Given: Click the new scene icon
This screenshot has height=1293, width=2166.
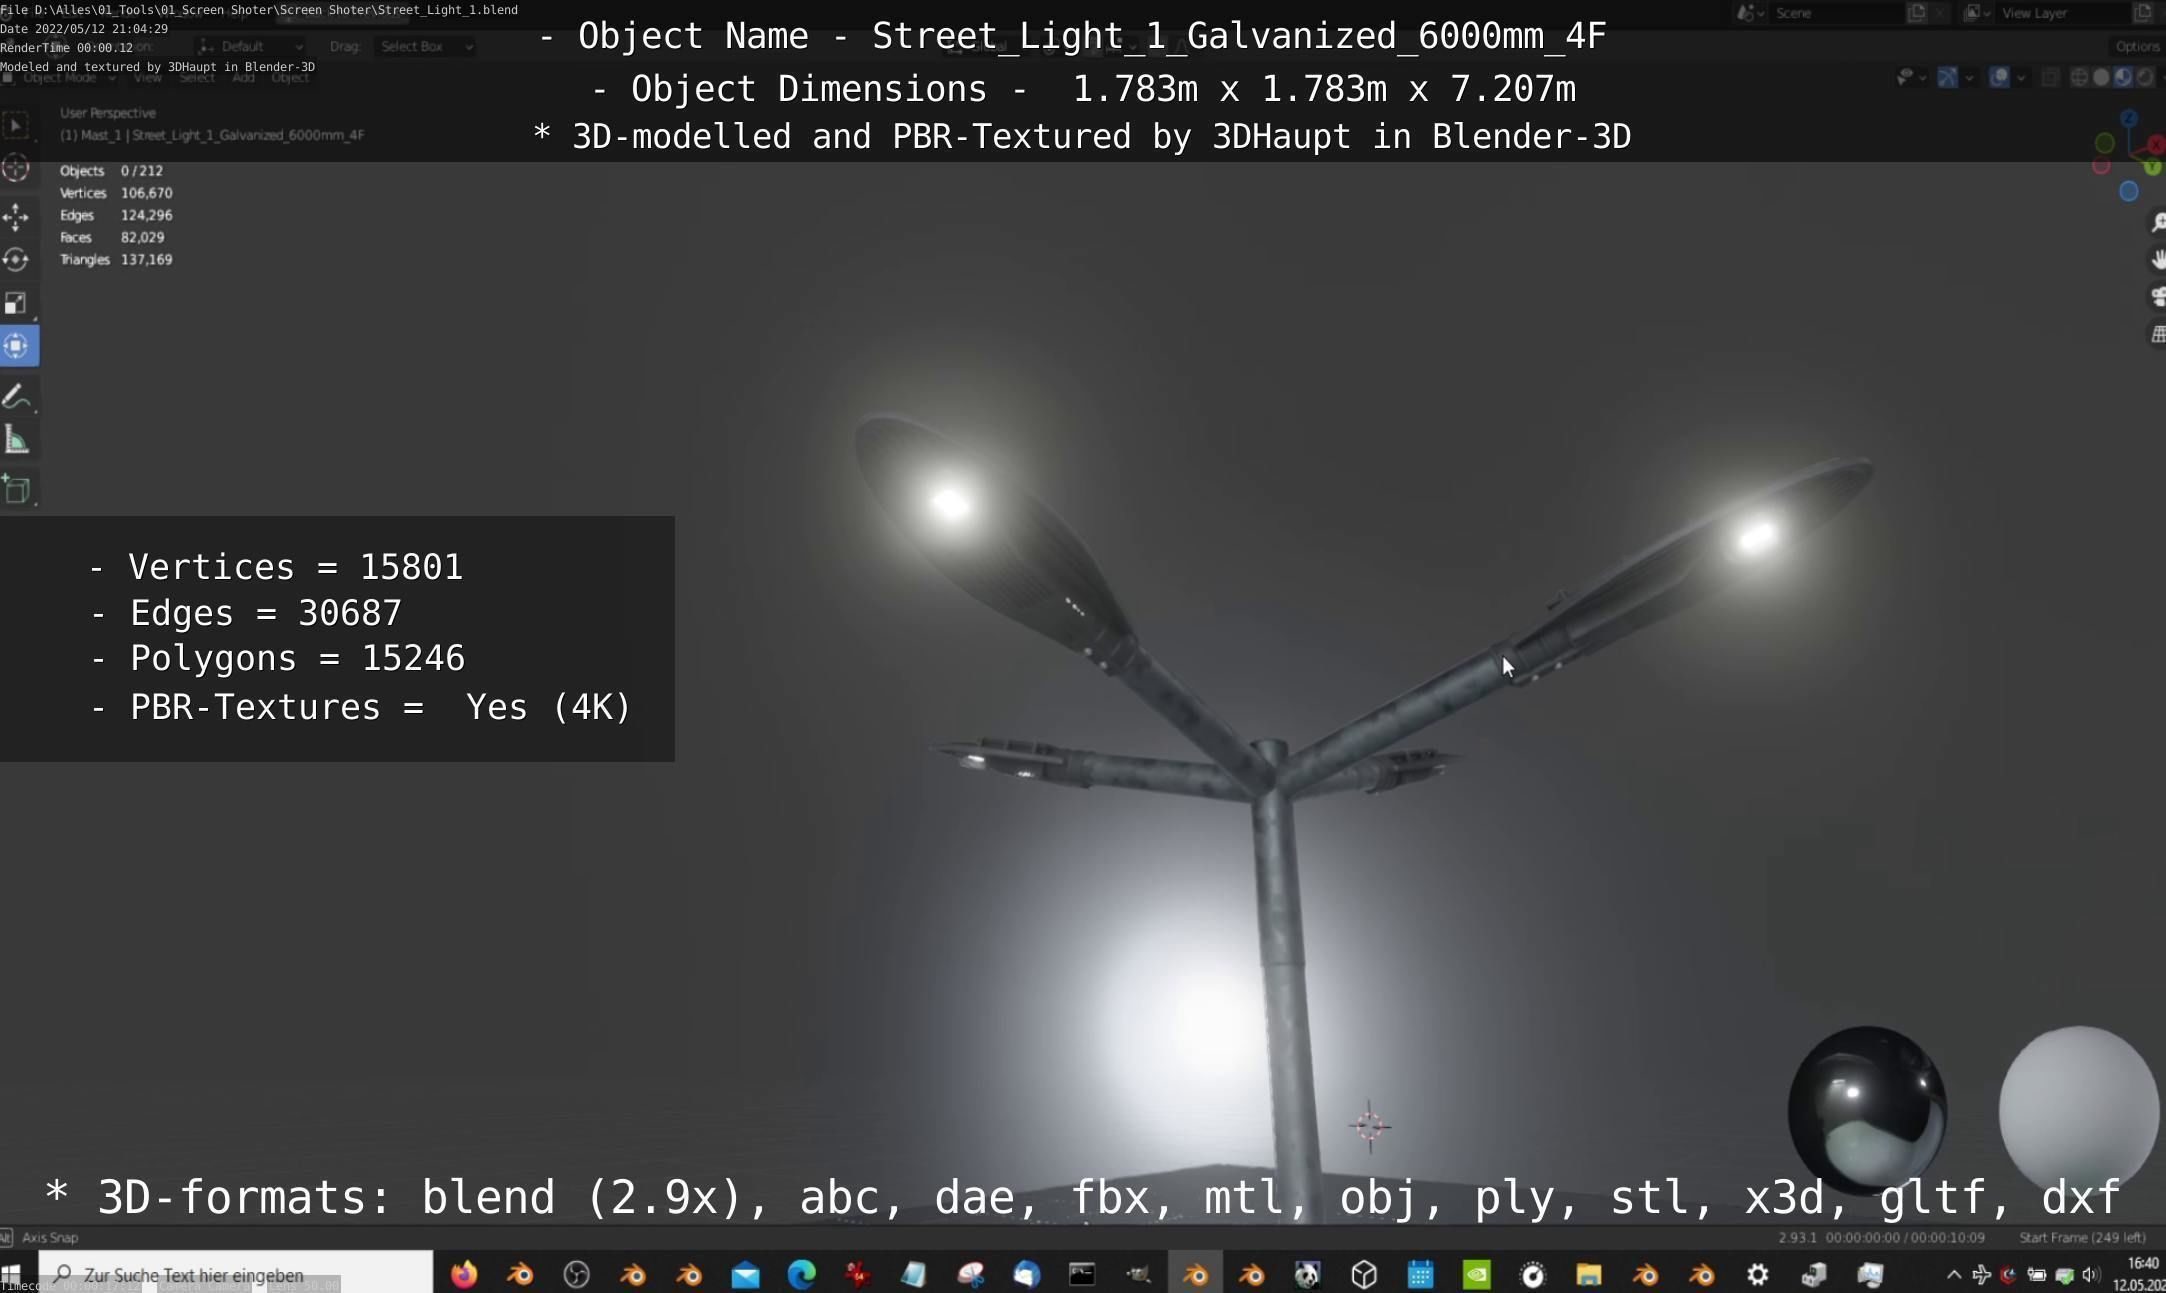Looking at the screenshot, I should pyautogui.click(x=1916, y=13).
